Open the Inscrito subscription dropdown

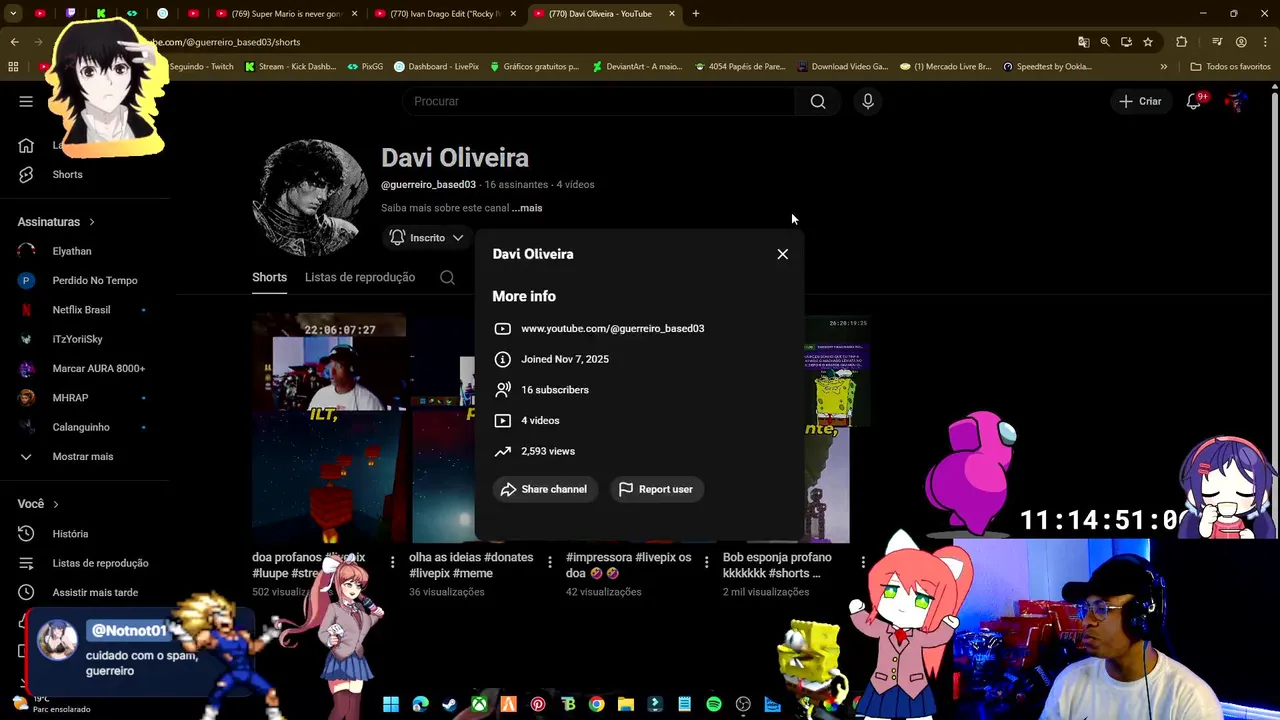pyautogui.click(x=427, y=238)
